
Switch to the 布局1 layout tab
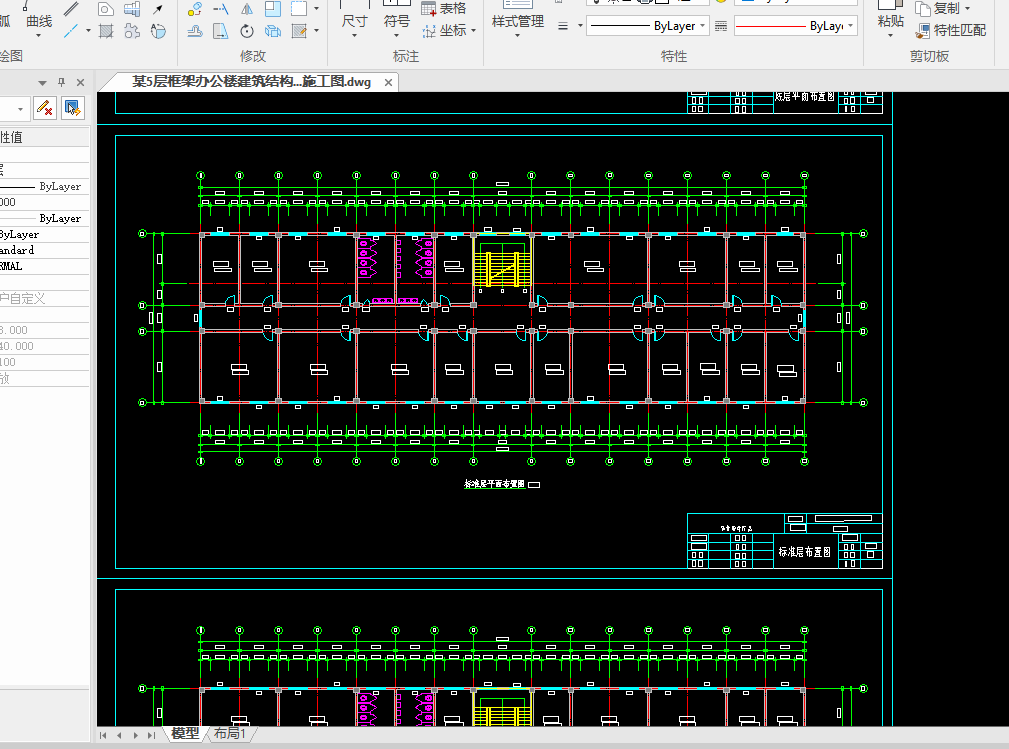[230, 734]
